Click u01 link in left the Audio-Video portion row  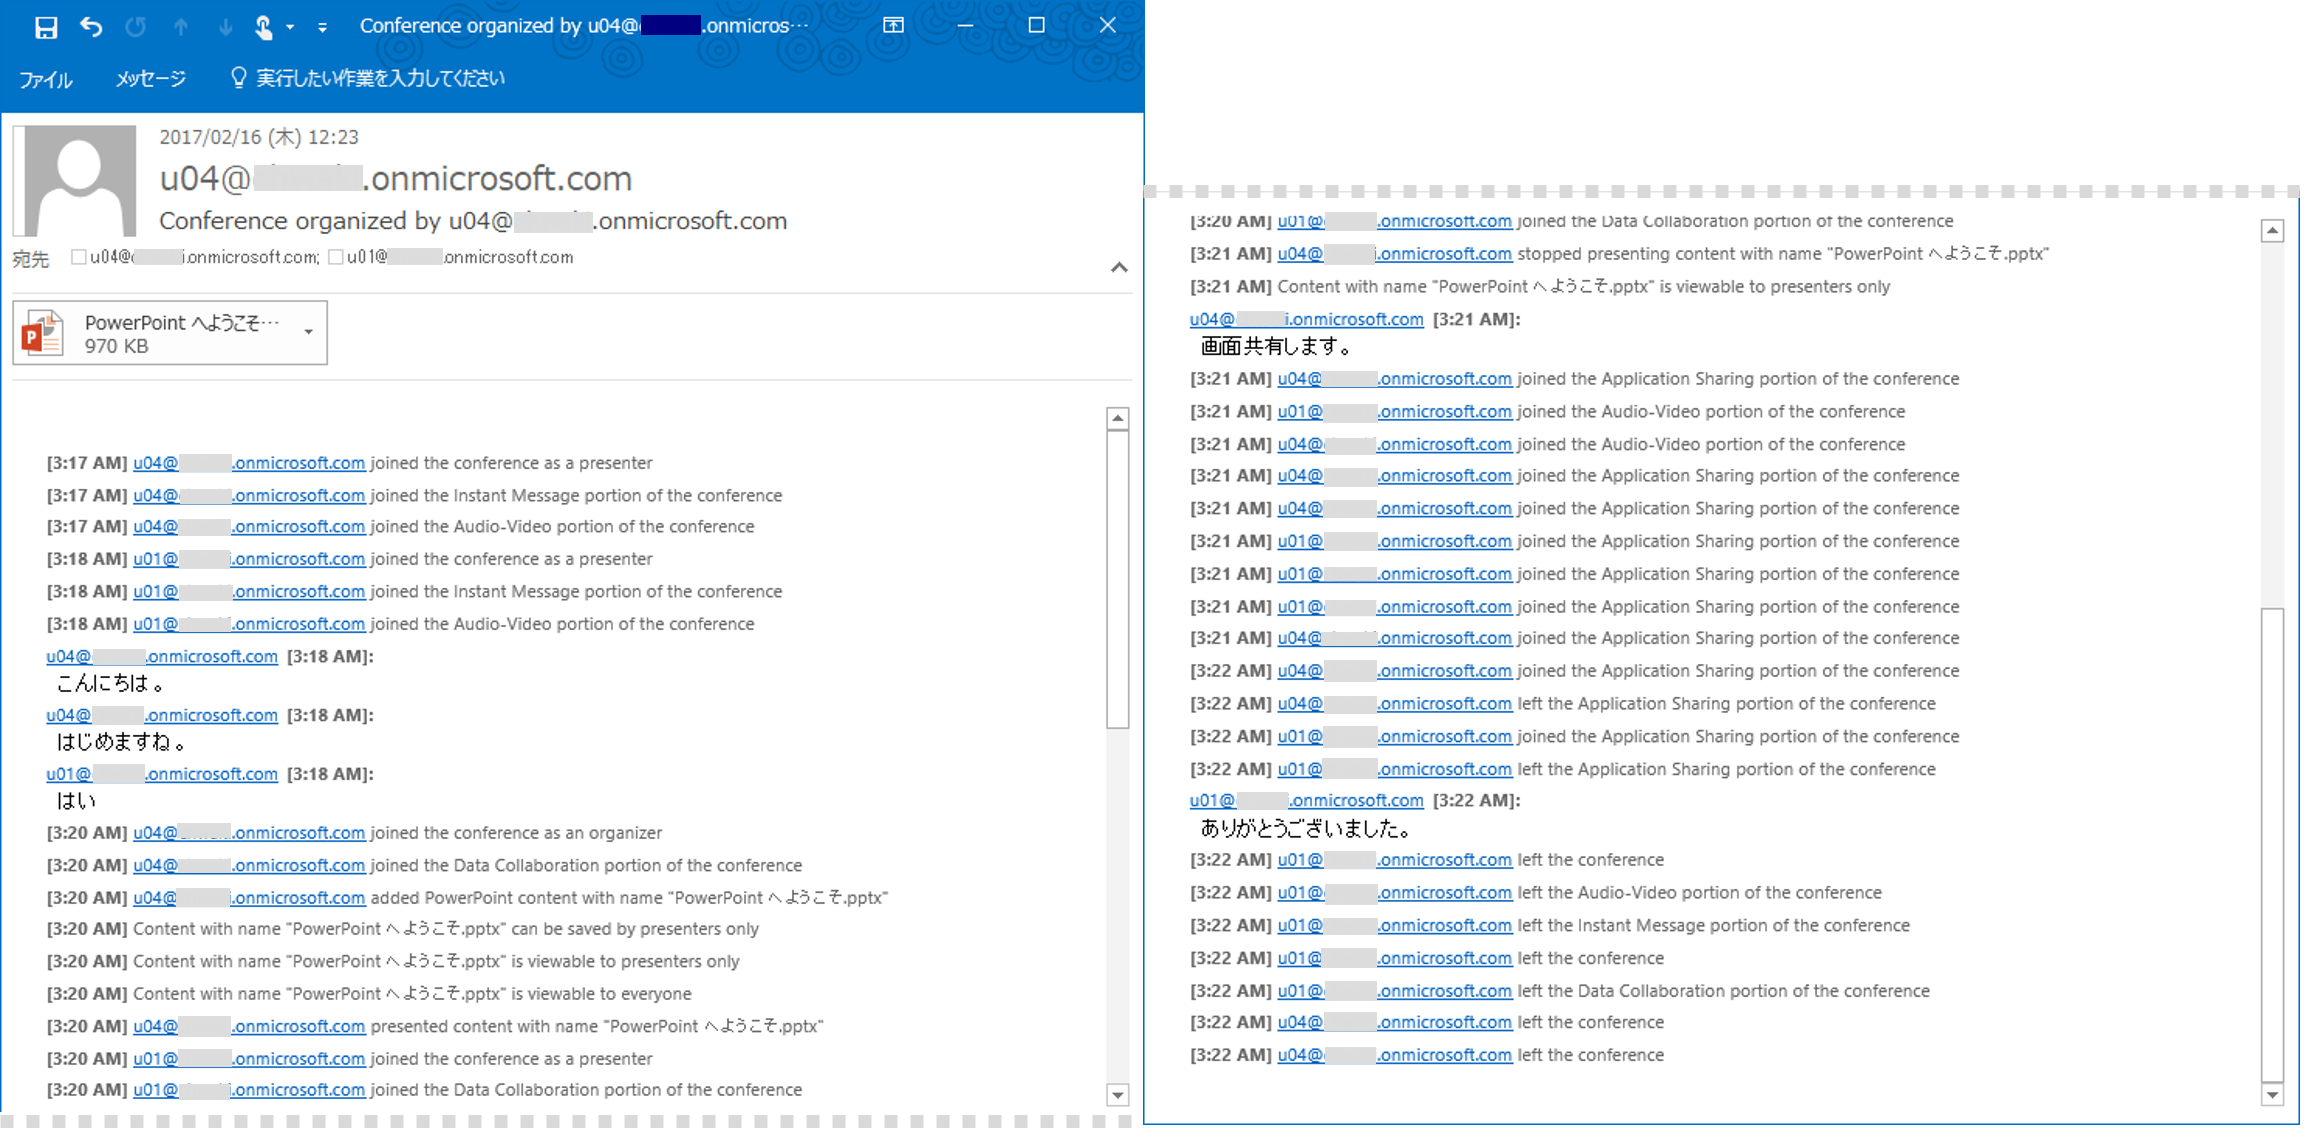point(1395,892)
